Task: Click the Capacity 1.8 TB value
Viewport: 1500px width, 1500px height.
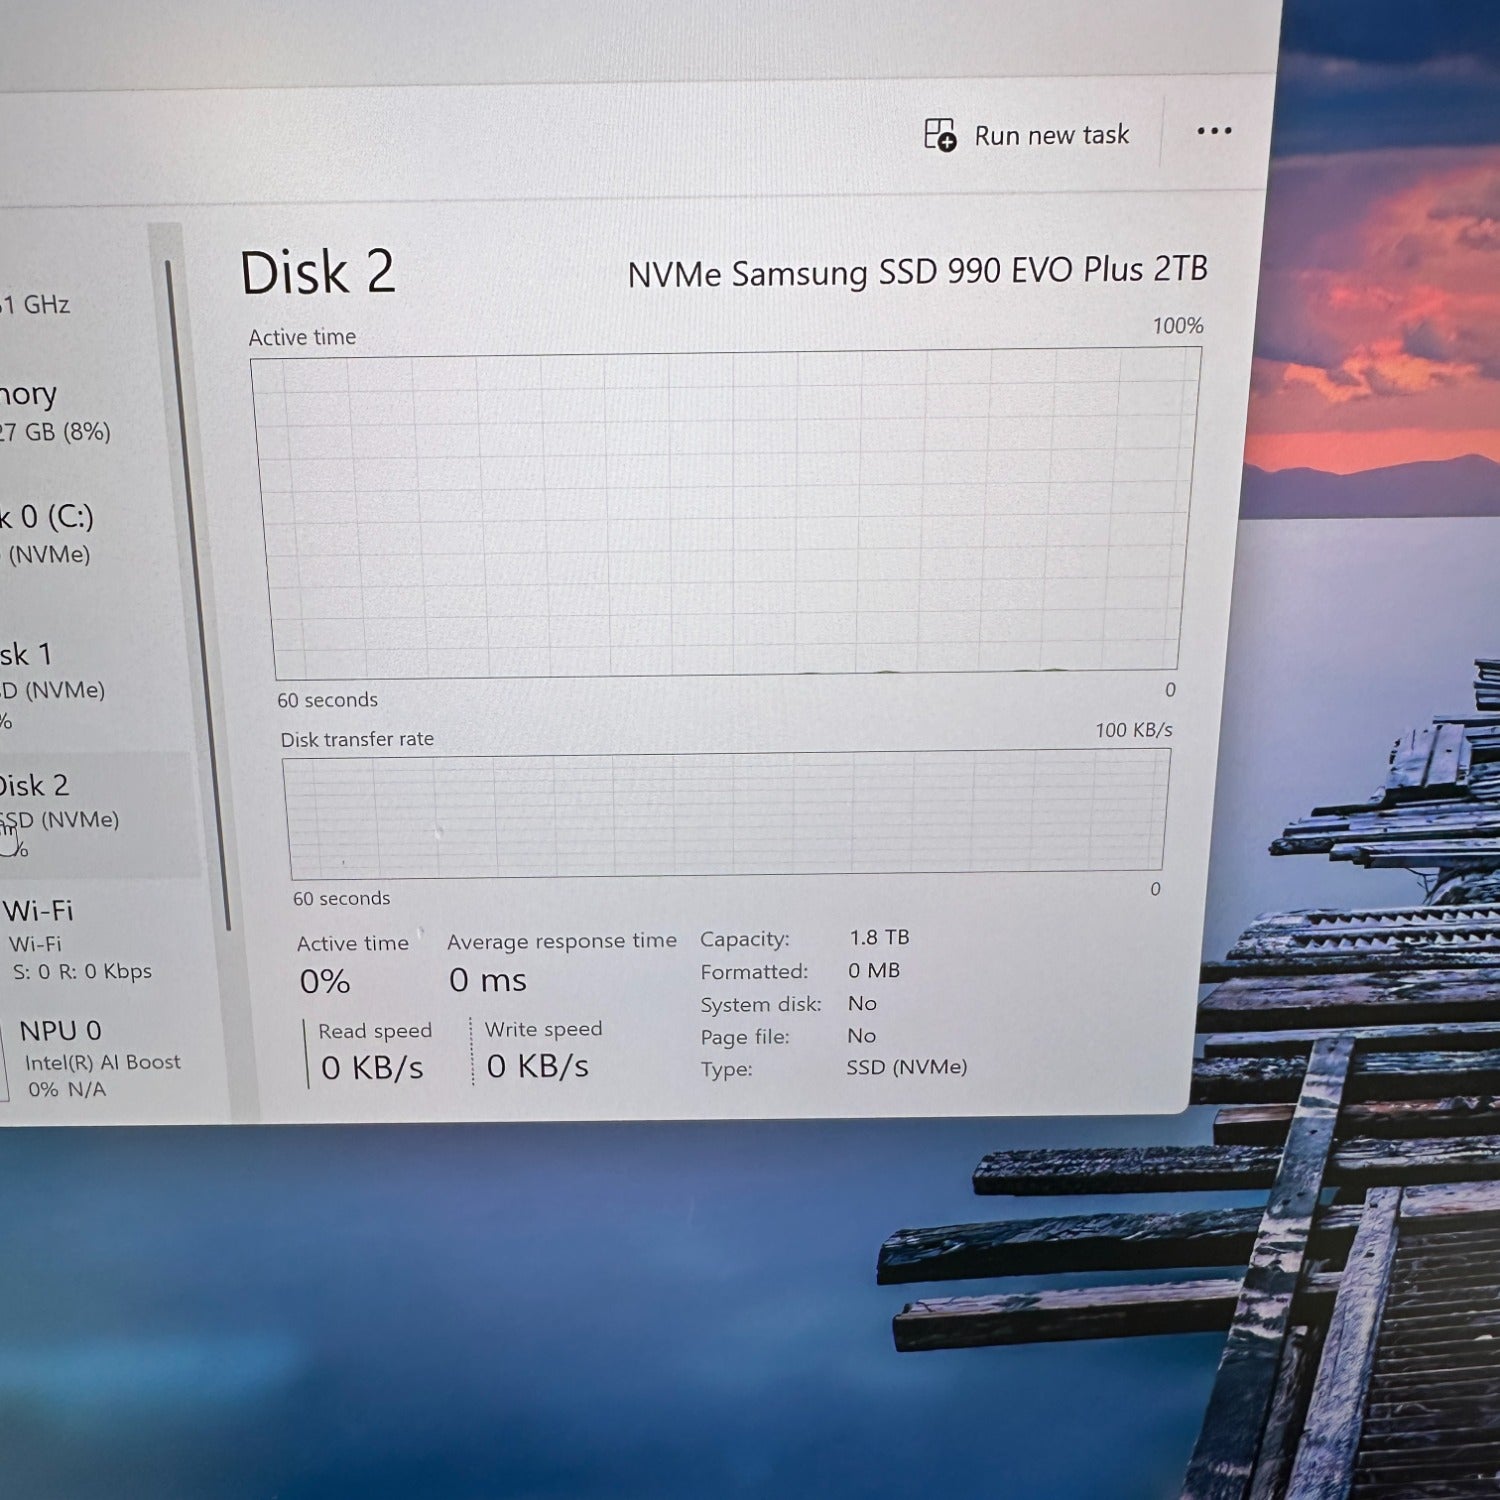Action: pyautogui.click(x=880, y=937)
